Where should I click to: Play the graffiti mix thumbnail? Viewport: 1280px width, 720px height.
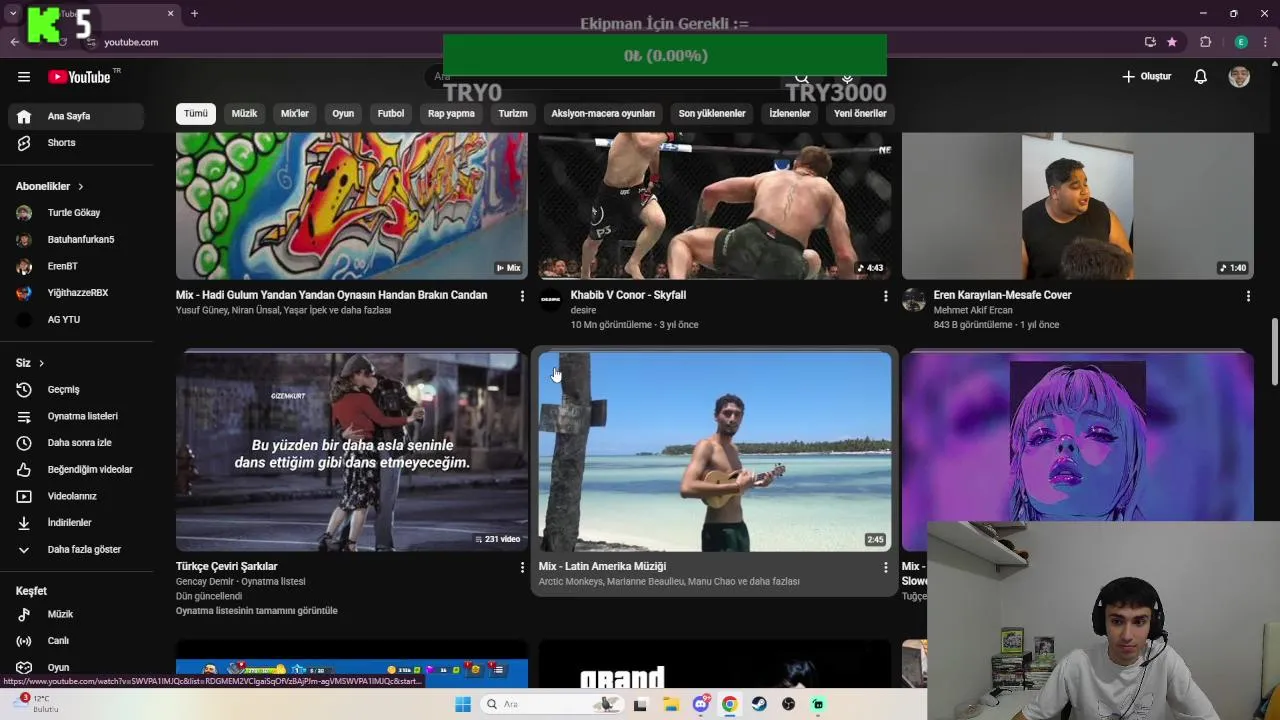[x=352, y=206]
